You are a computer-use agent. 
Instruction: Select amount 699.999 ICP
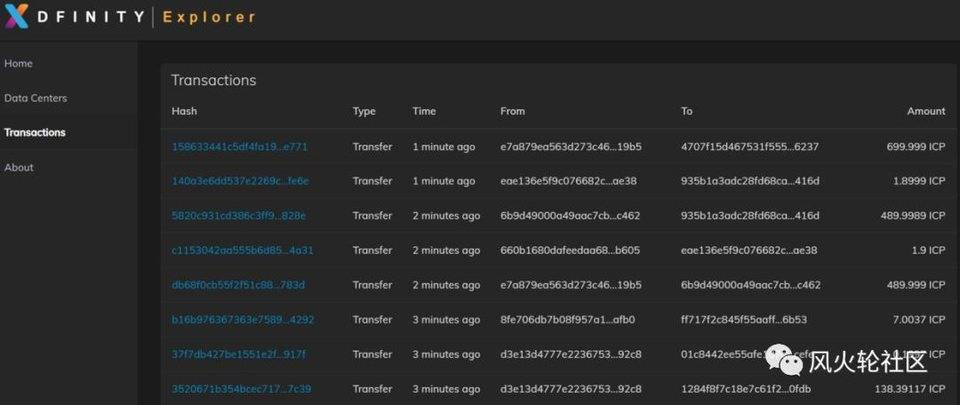pos(916,147)
